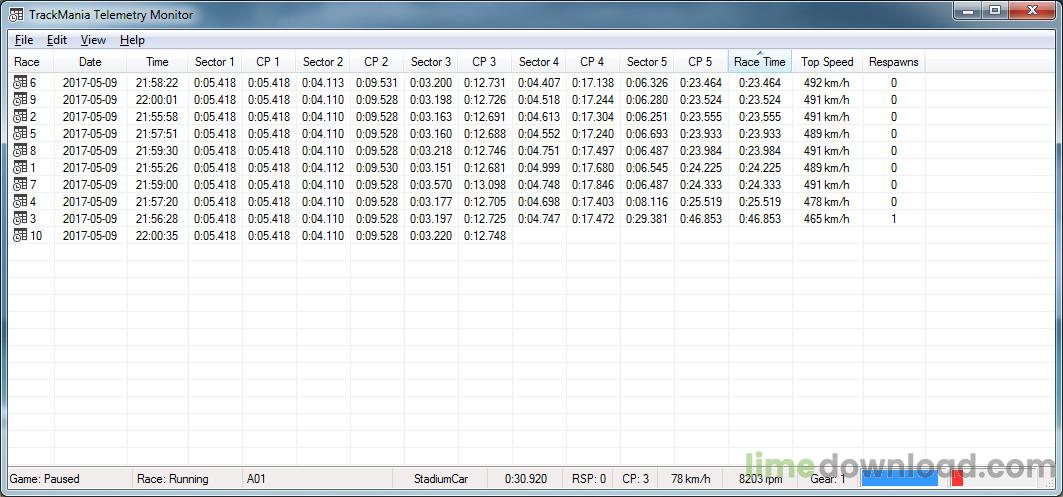The image size is (1063, 497).
Task: Click the red brake indicator in status bar
Action: point(957,479)
